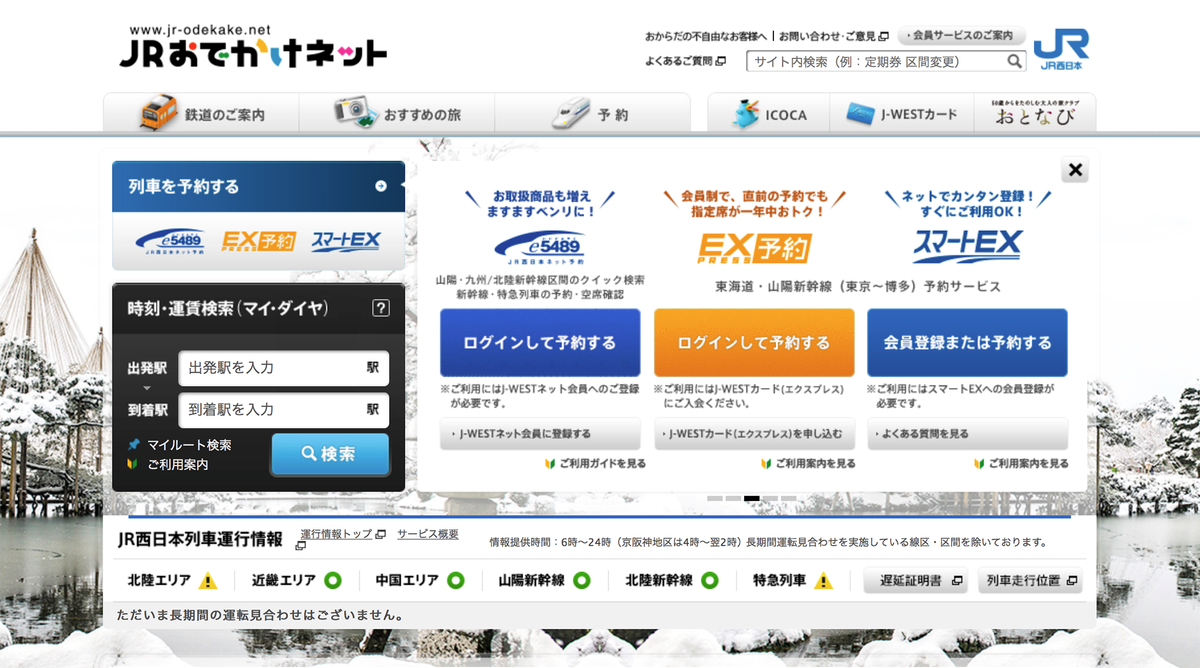Open ご利用案内を見る under EX予約
The height and width of the screenshot is (668, 1200).
(807, 464)
